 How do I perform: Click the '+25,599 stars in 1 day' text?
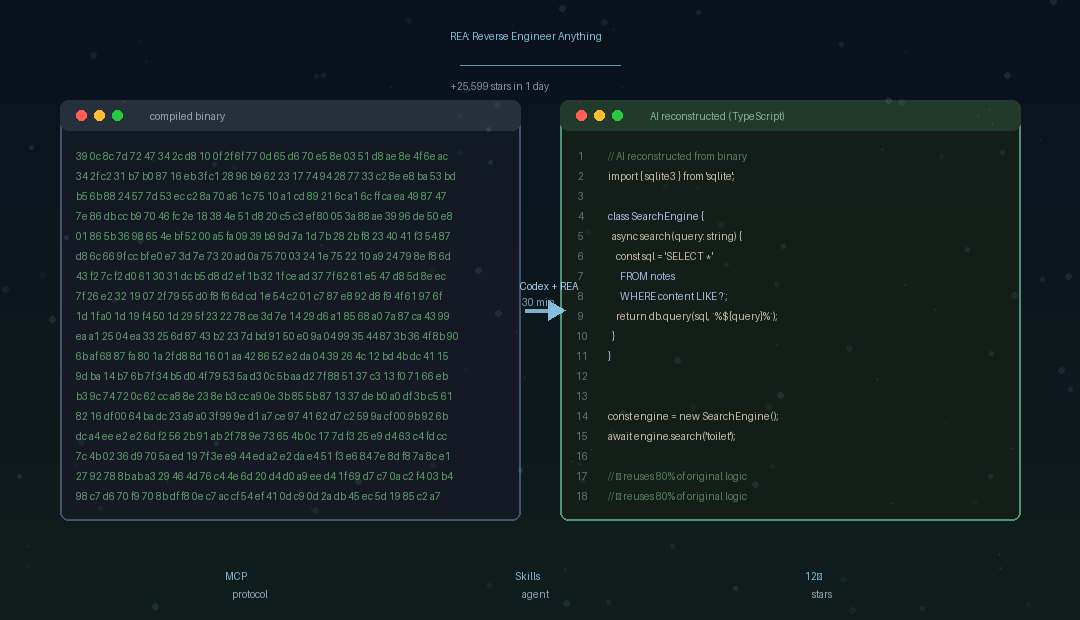499,87
